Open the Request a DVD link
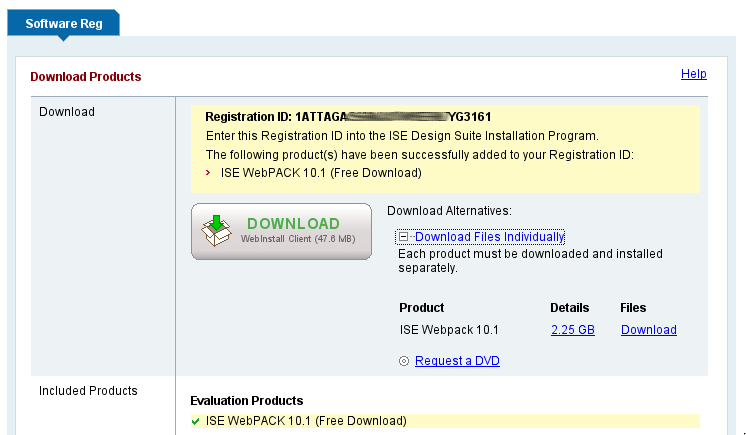The image size is (746, 435). [x=457, y=361]
